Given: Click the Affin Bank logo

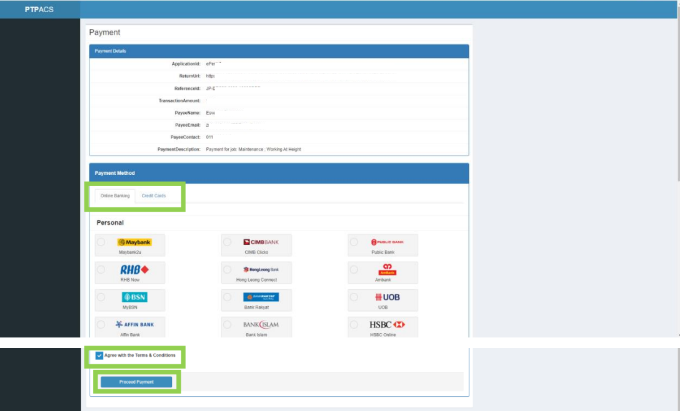Looking at the screenshot, I should tap(134, 324).
